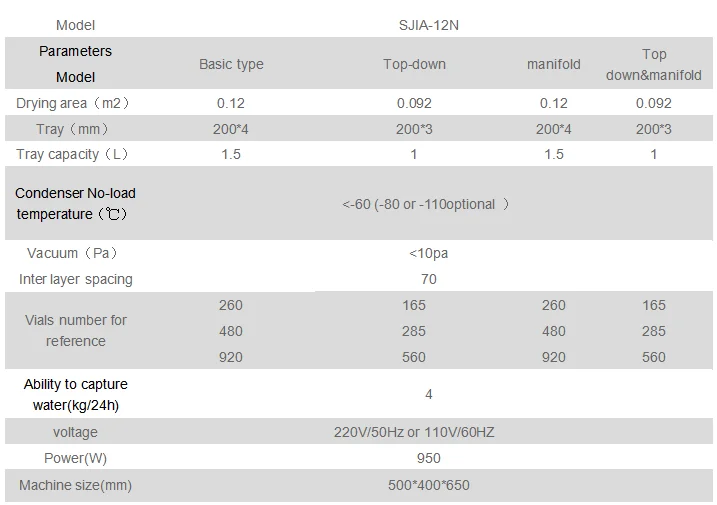This screenshot has width=717, height=505.
Task: Select the "Vials number for reference" label
Action: 76,330
